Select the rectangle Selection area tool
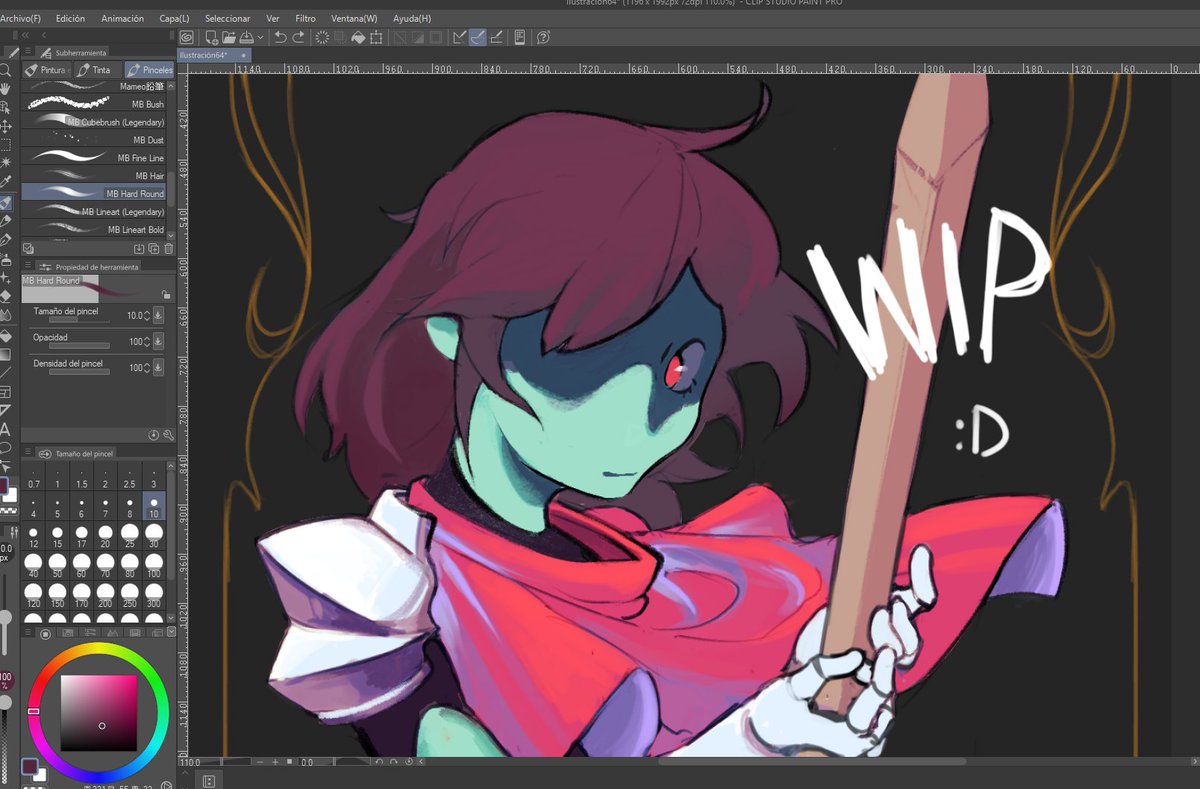Viewport: 1200px width, 789px height. (x=6, y=144)
